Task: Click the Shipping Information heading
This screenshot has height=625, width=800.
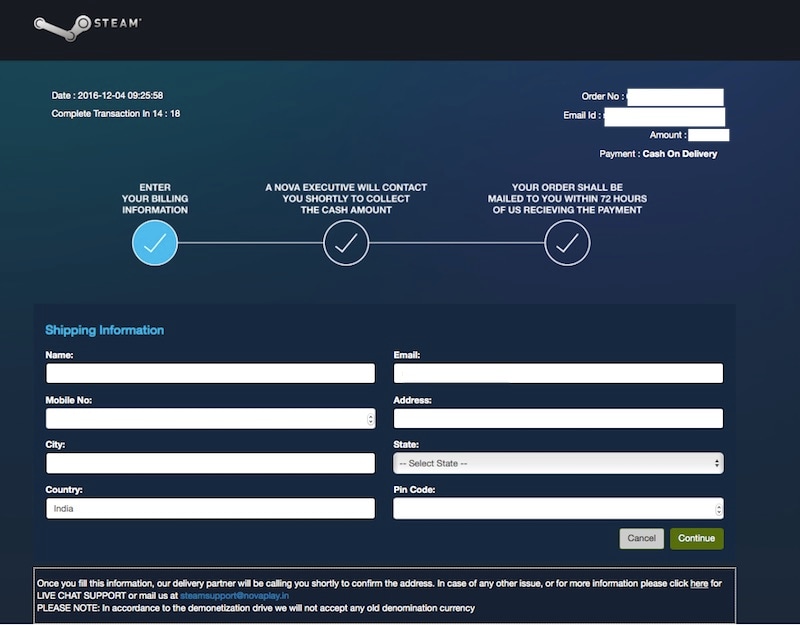Action: tap(105, 330)
